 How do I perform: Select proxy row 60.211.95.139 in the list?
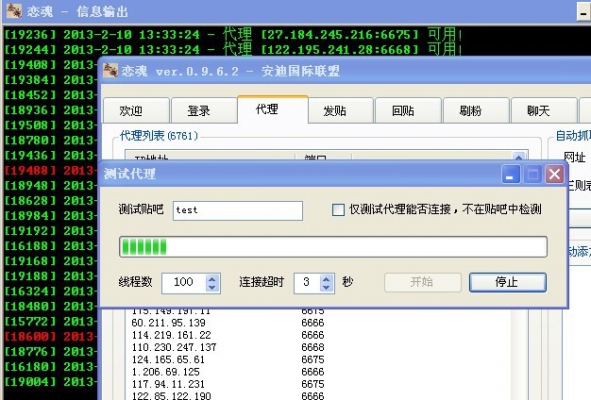228,323
